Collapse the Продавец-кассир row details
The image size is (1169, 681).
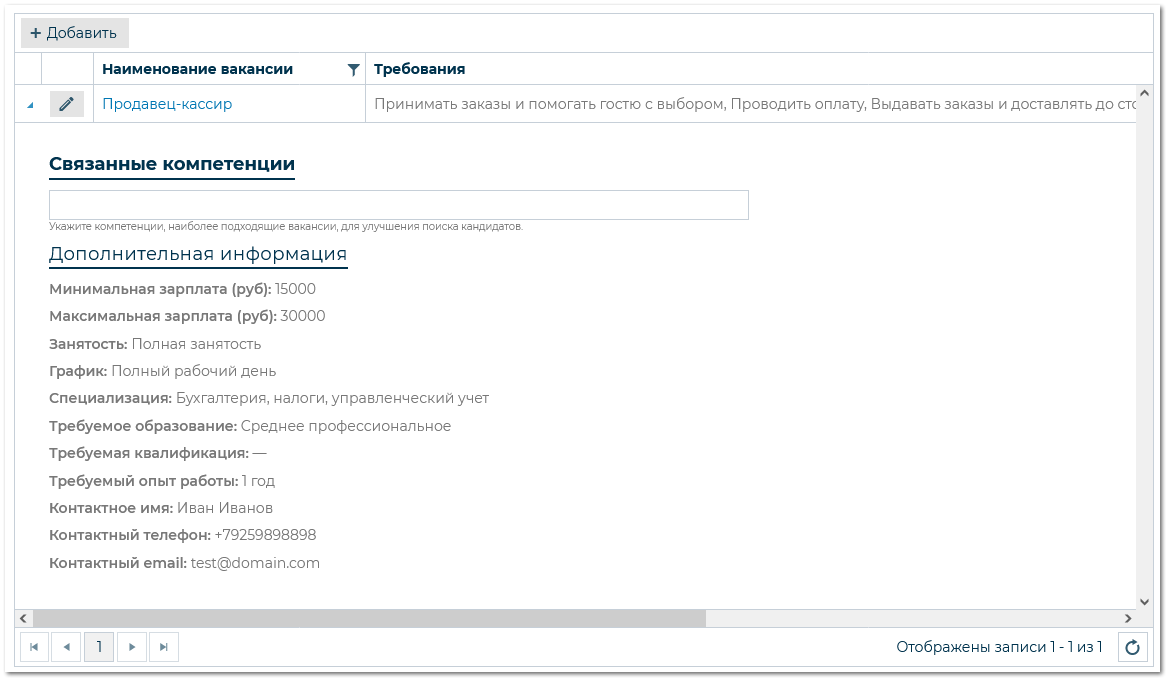(29, 105)
